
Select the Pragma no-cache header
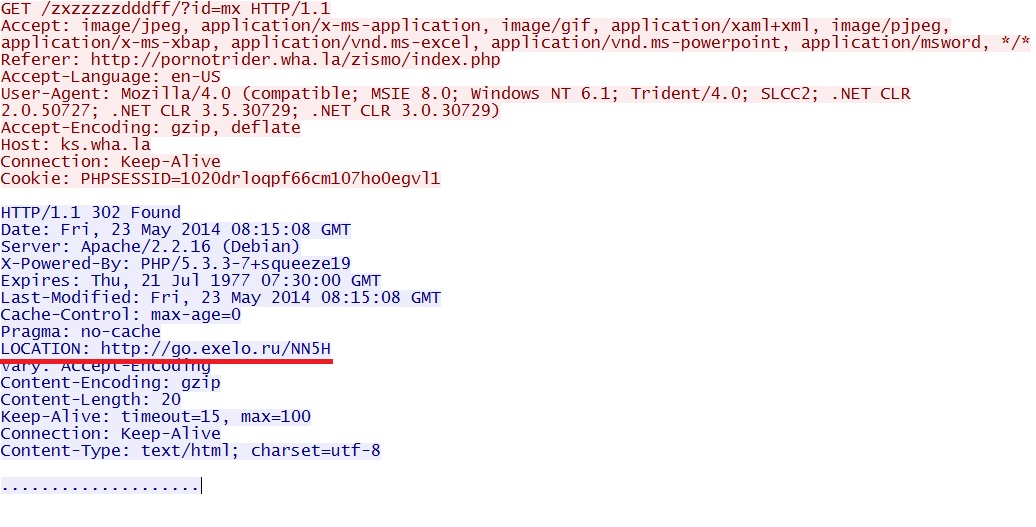(80, 331)
